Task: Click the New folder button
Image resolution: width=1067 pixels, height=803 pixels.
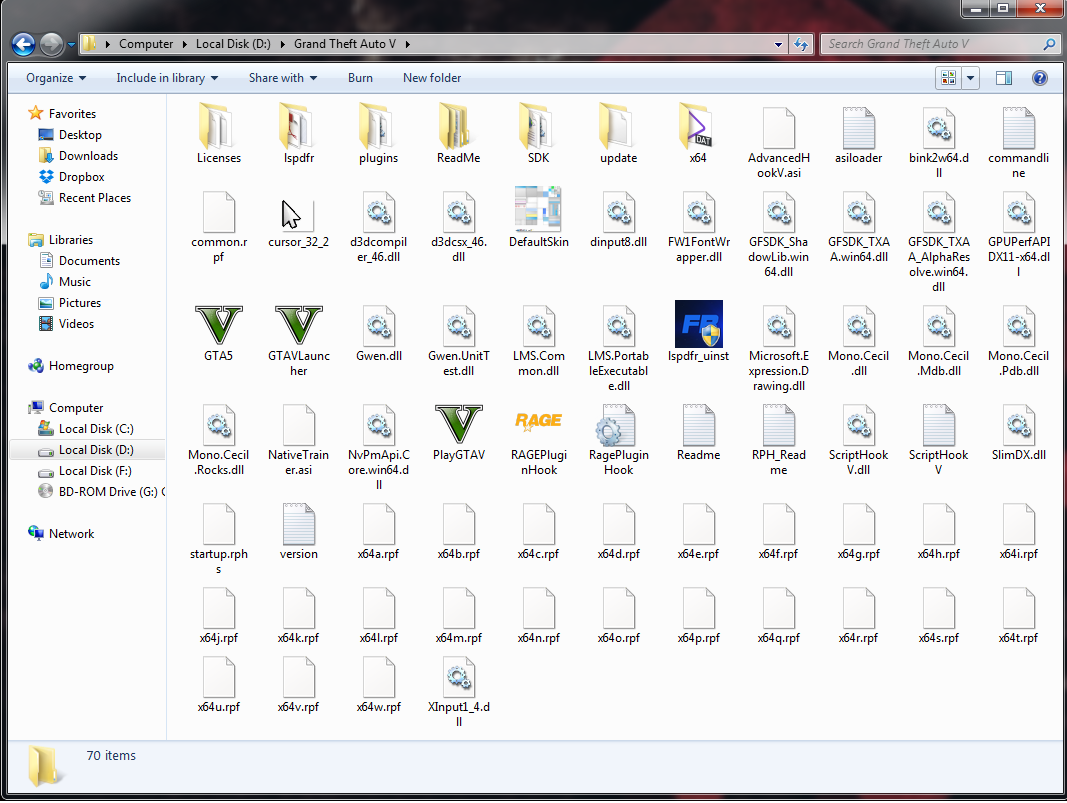Action: pyautogui.click(x=432, y=78)
